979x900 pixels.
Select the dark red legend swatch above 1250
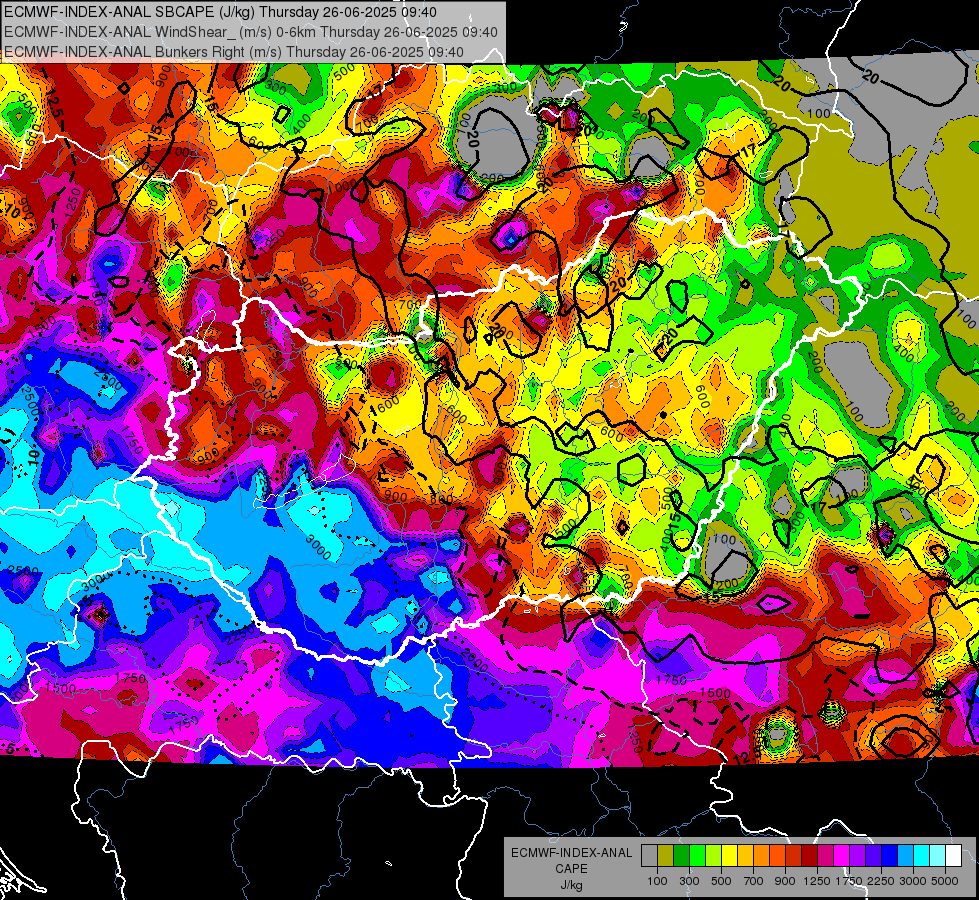(x=809, y=856)
